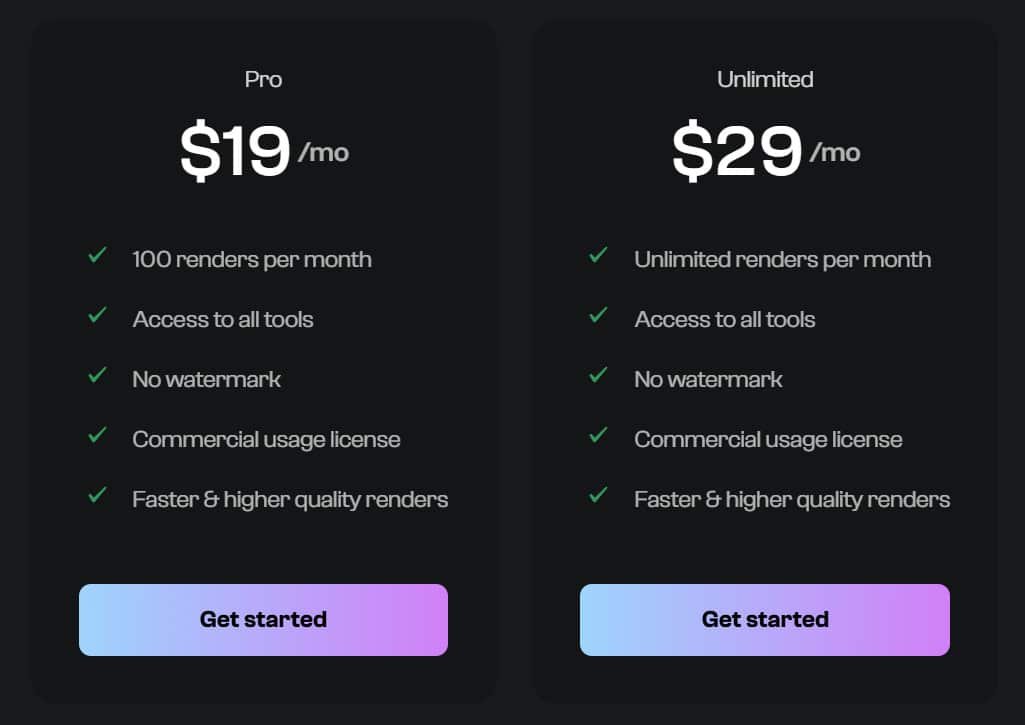Click Get started for the Pro plan
1025x725 pixels.
263,619
